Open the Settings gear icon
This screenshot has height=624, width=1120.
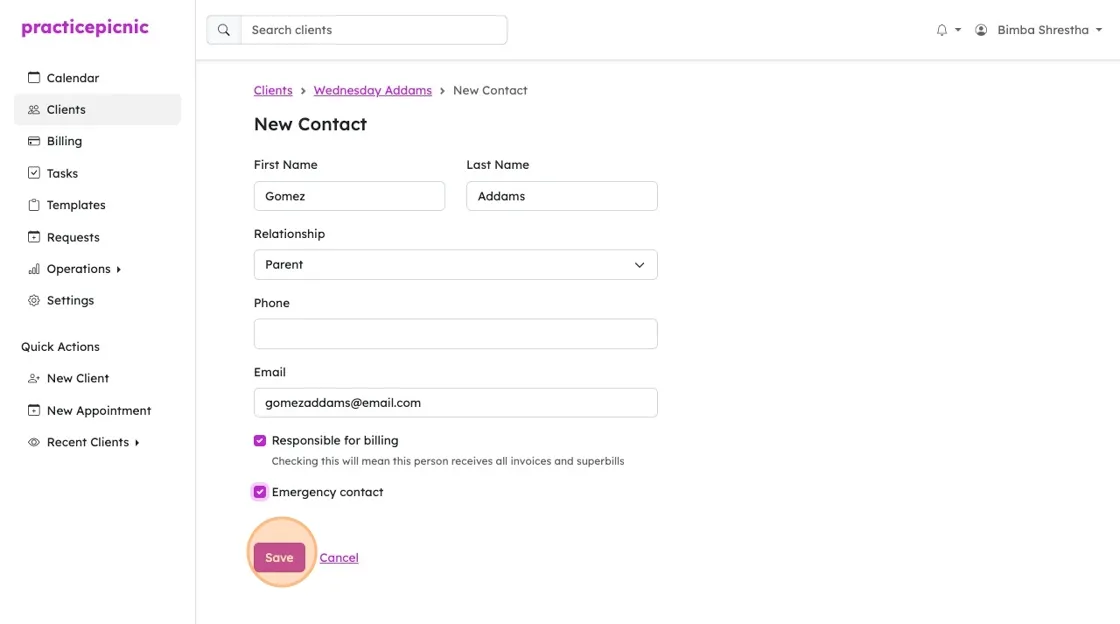[x=34, y=301]
